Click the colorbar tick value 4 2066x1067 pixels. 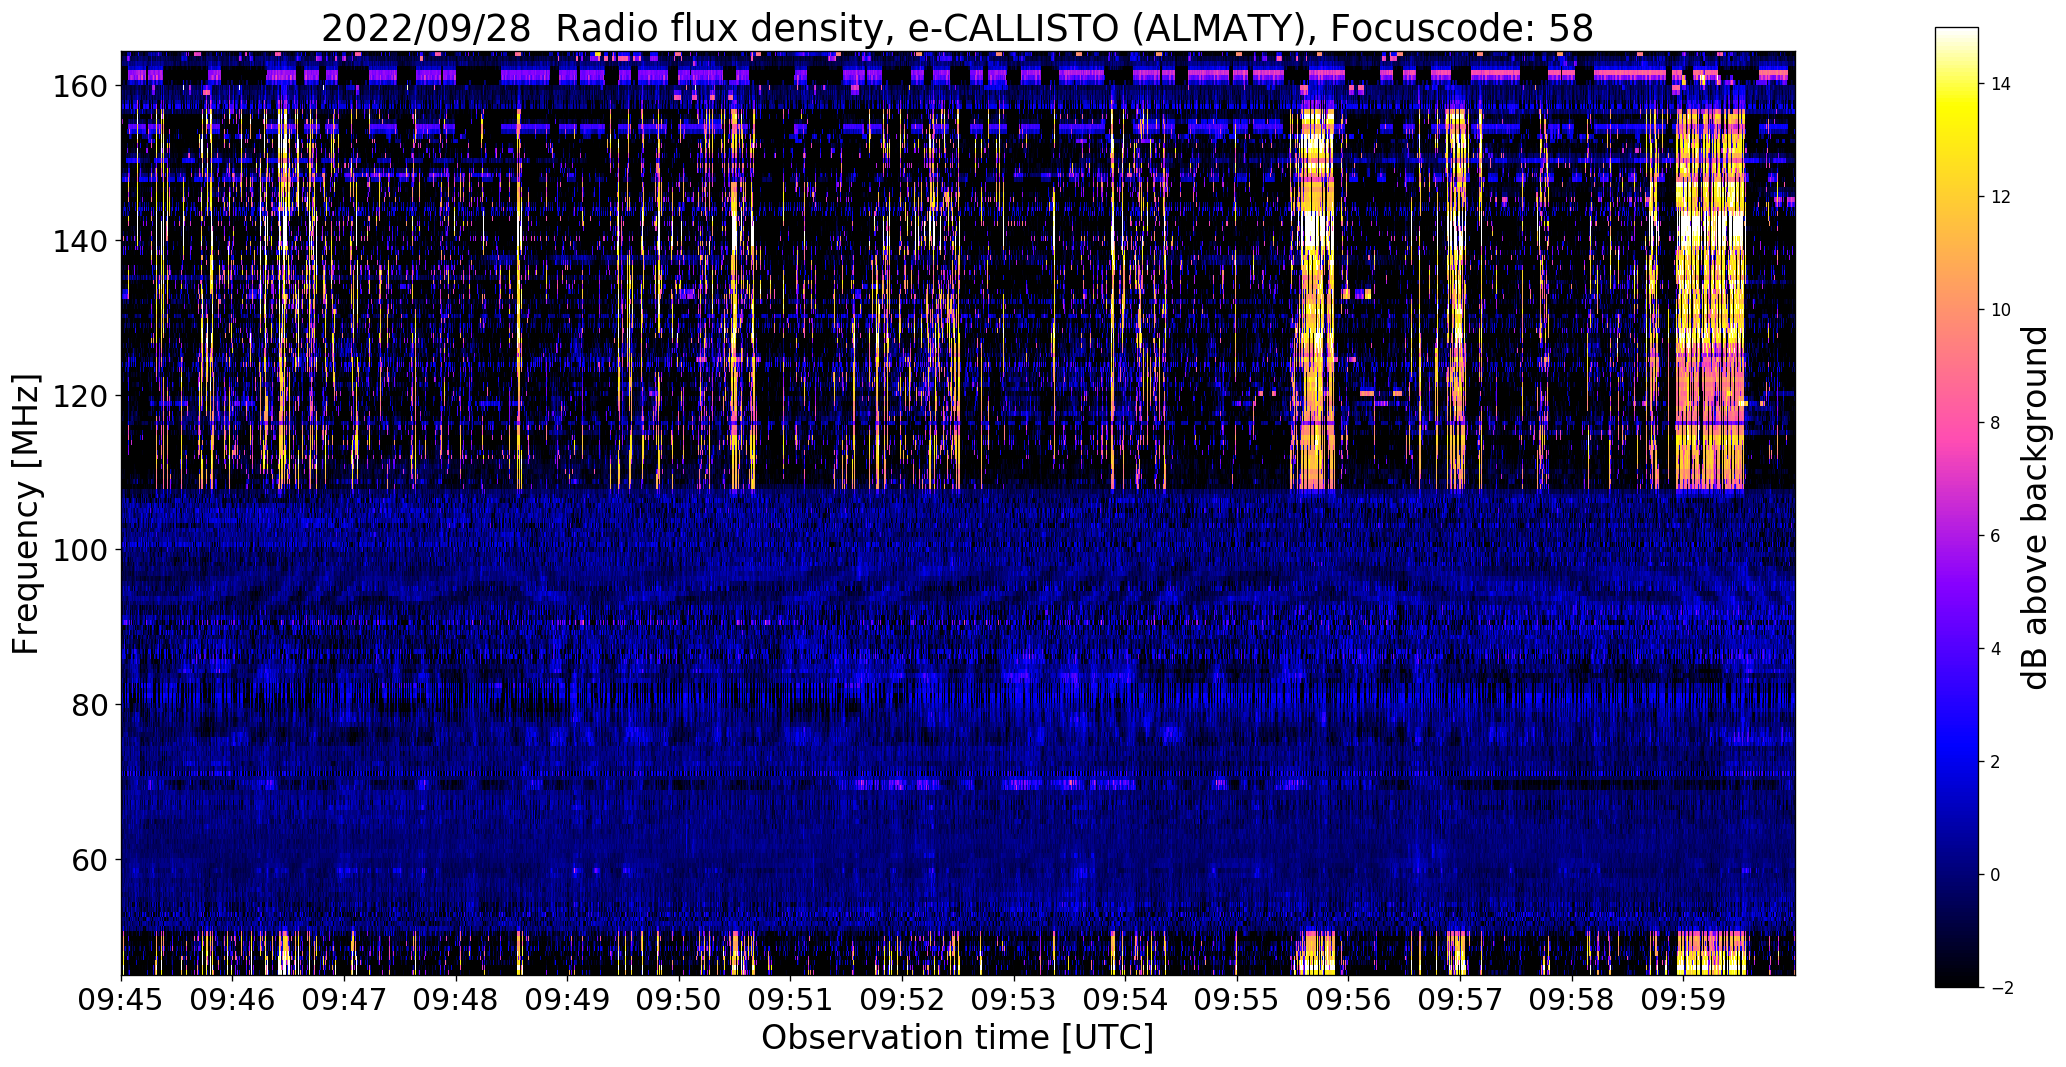point(1996,649)
